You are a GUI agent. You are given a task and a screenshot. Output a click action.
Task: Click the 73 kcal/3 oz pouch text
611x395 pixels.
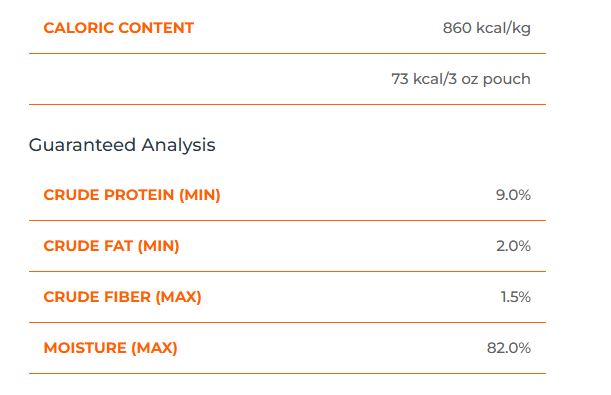[461, 79]
